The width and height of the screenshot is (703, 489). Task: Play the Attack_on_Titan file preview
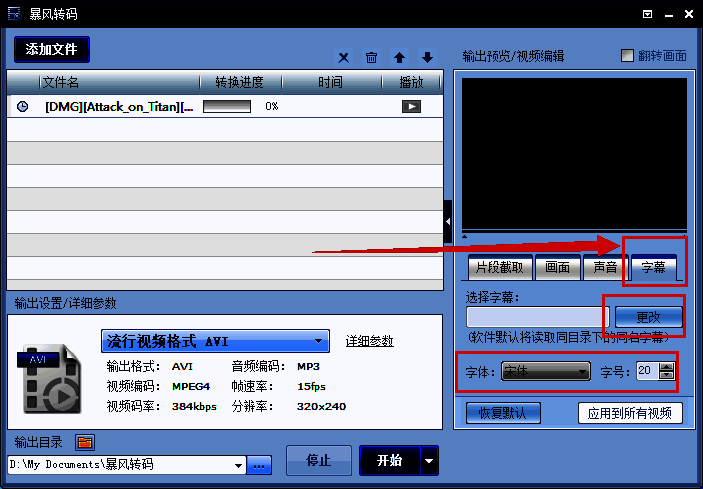pyautogui.click(x=411, y=106)
